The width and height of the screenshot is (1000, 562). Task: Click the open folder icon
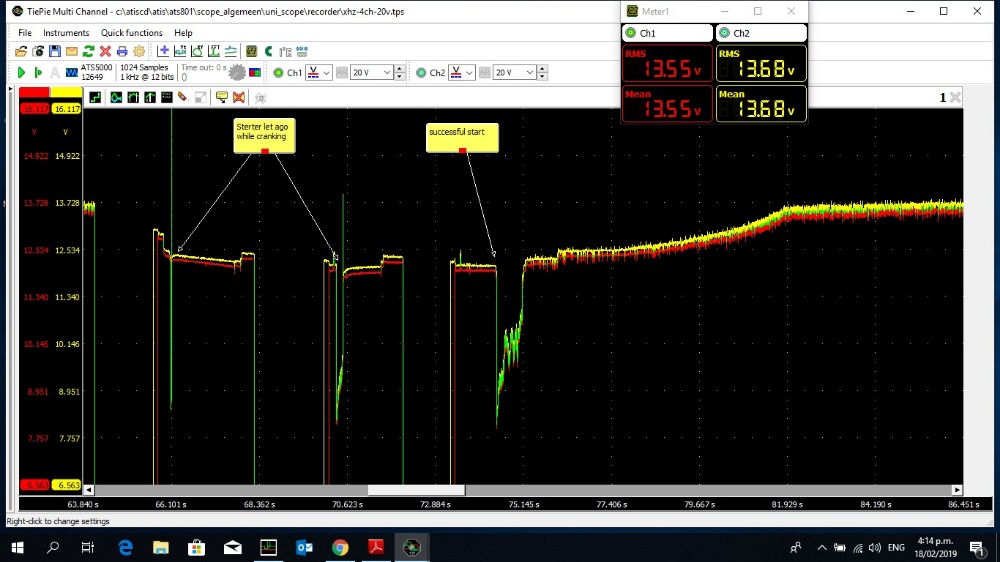tap(21, 51)
